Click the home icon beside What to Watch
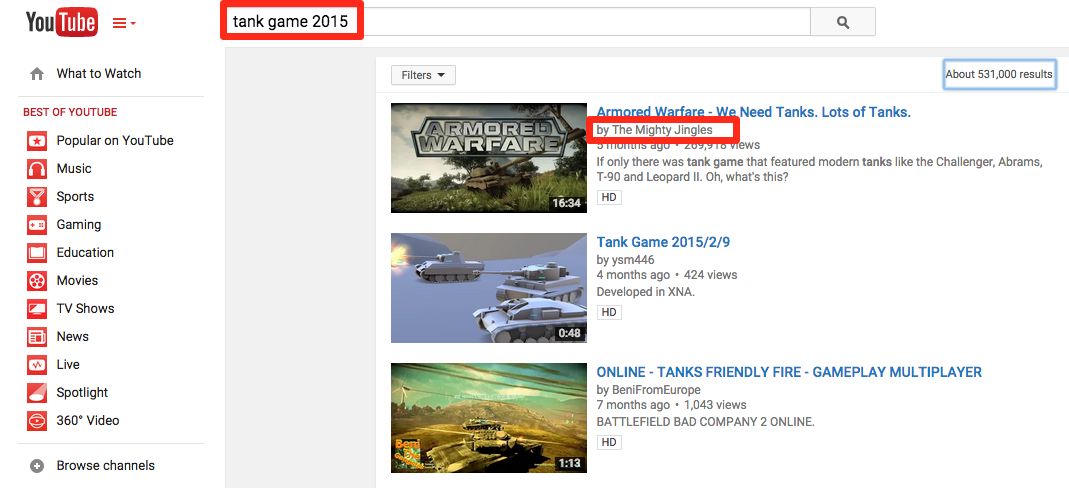Viewport: 1069px width, 488px height. coord(37,74)
